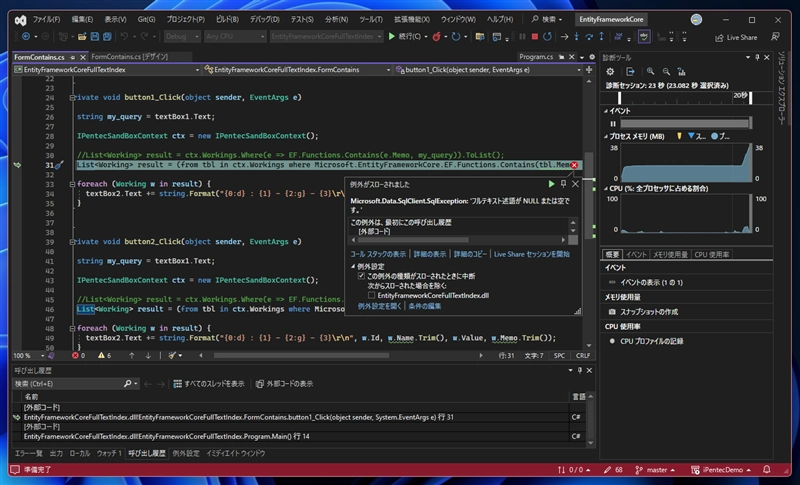Open the EntityFrameworkCoreFullTextIndex project dropdown in editor
This screenshot has height=485, width=800.
click(x=107, y=69)
